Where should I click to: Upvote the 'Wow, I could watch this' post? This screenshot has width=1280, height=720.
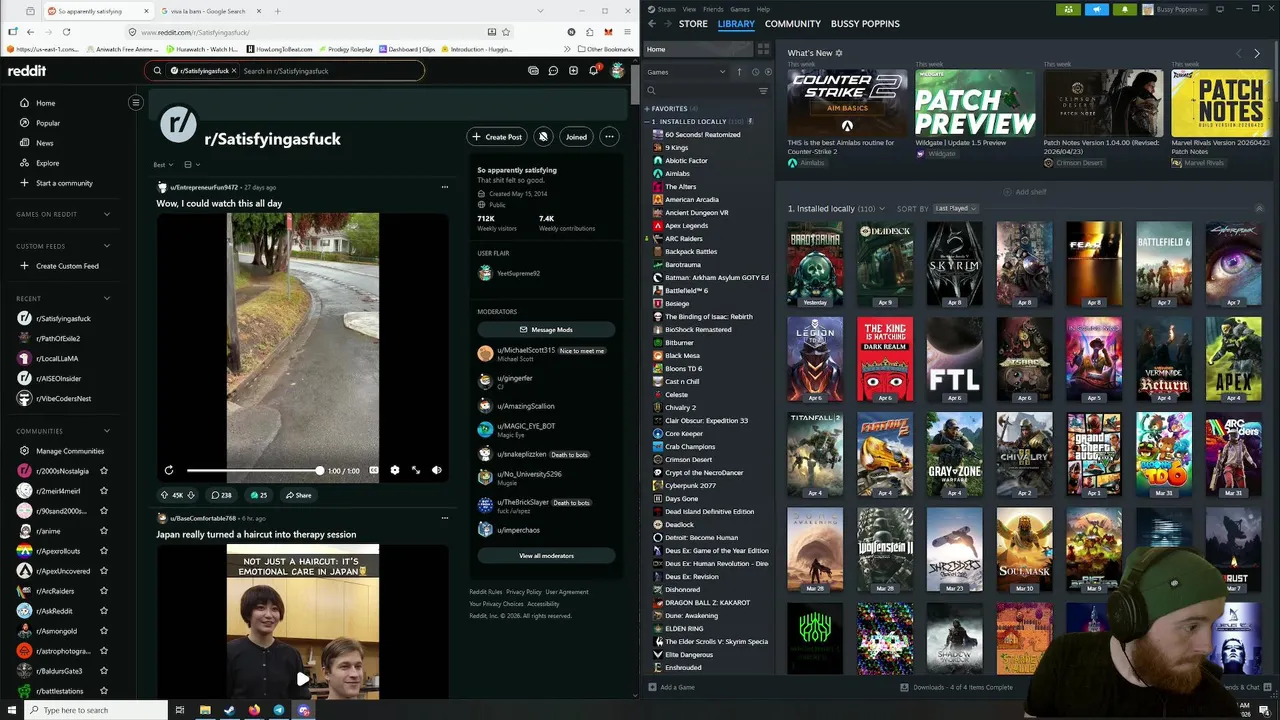pos(165,495)
